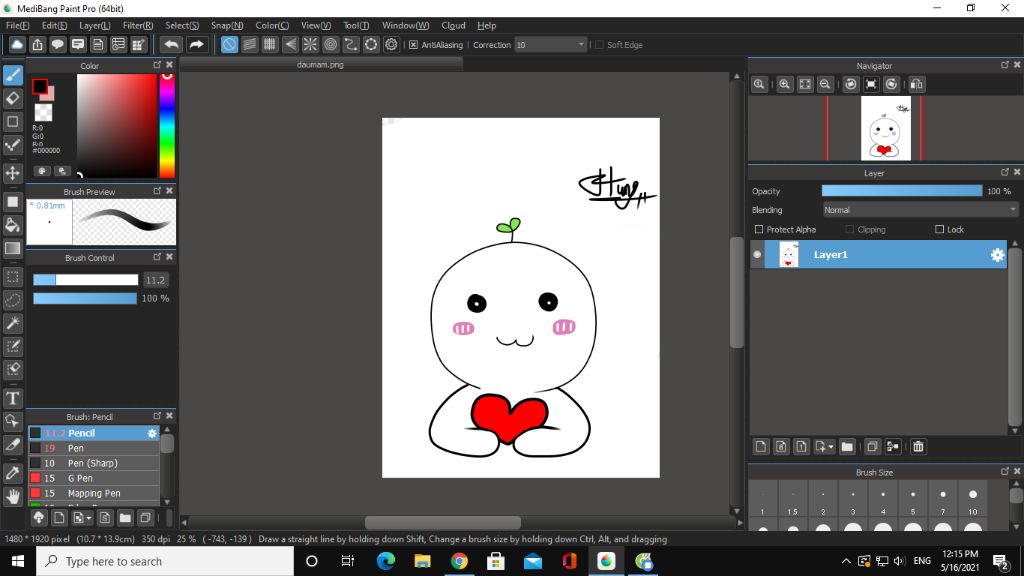Click the black foreground color swatch

pyautogui.click(x=40, y=86)
